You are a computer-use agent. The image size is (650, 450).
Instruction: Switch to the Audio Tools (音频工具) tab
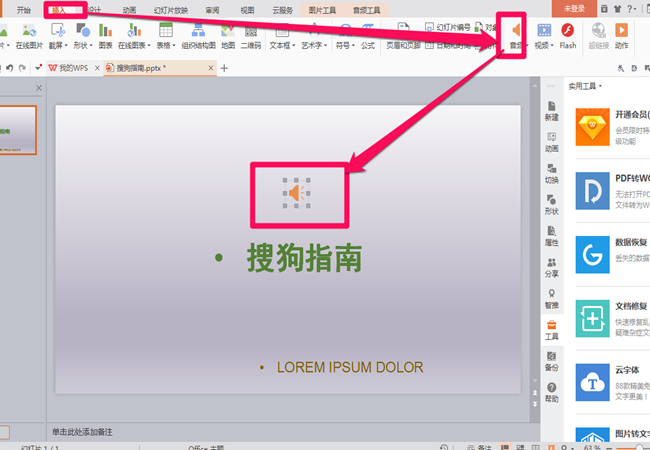366,10
